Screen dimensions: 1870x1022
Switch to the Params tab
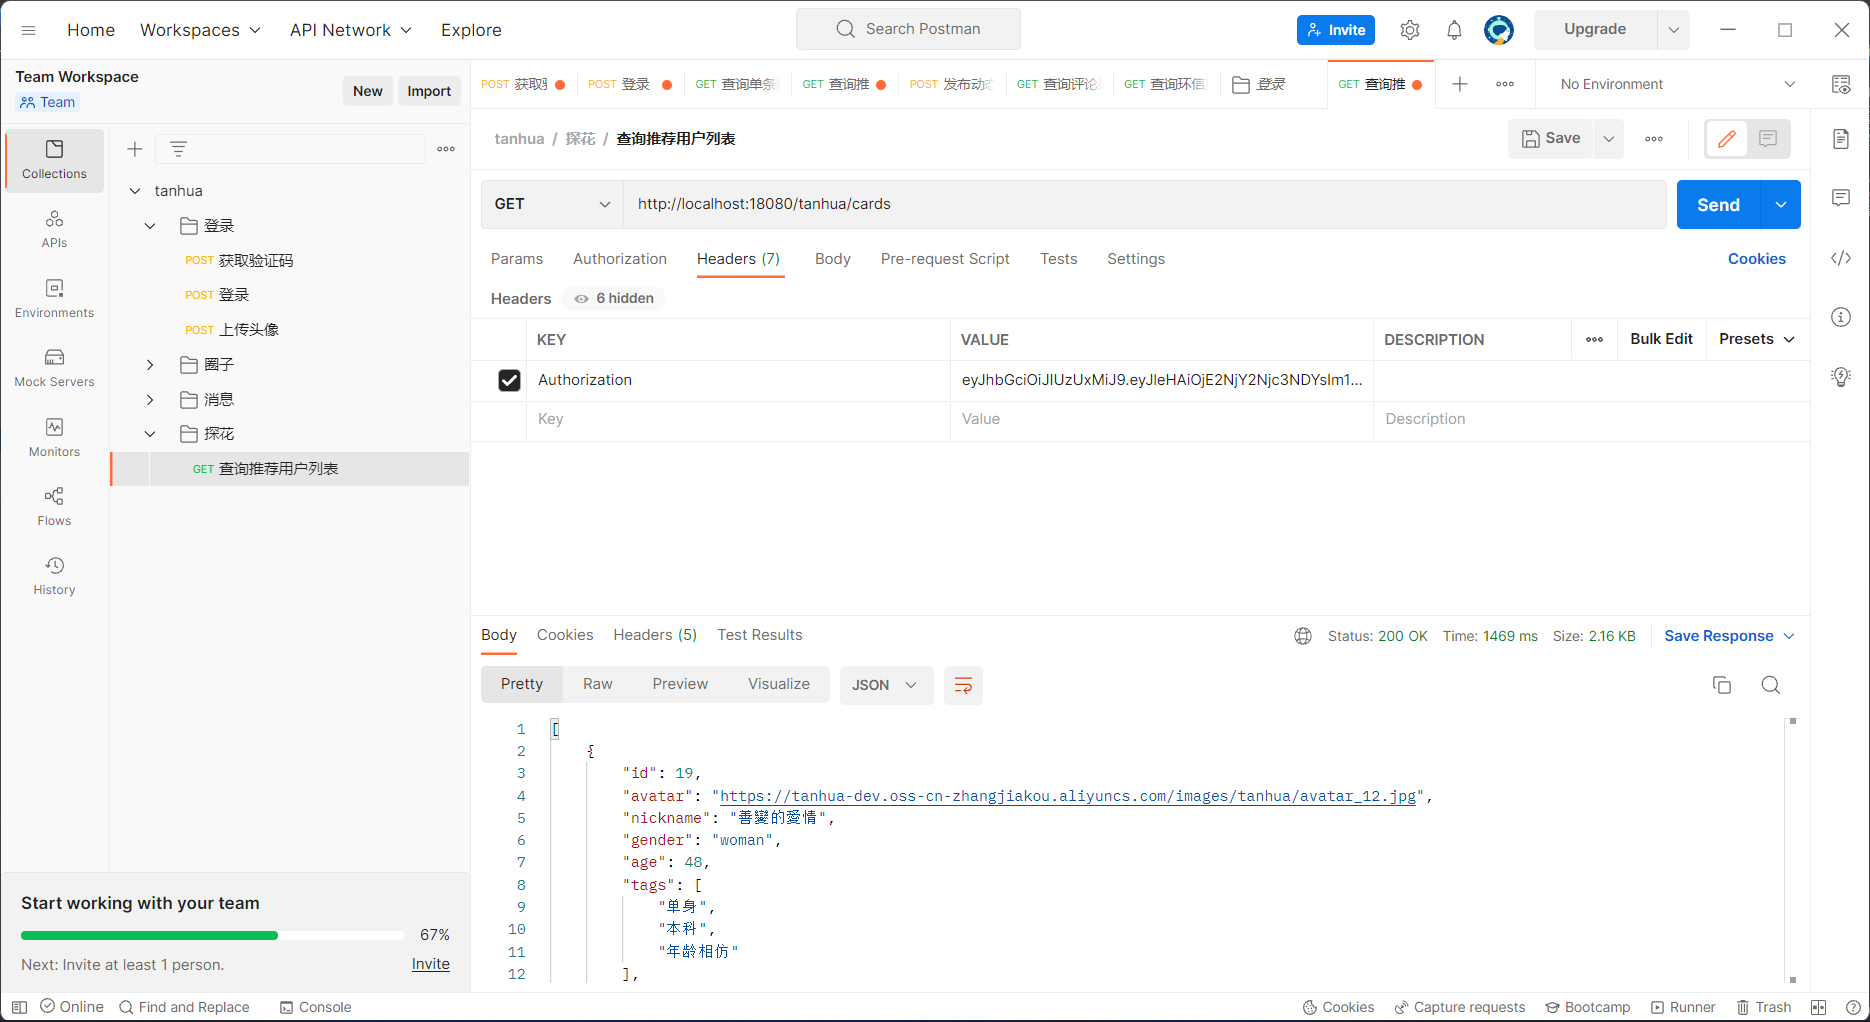(x=517, y=259)
